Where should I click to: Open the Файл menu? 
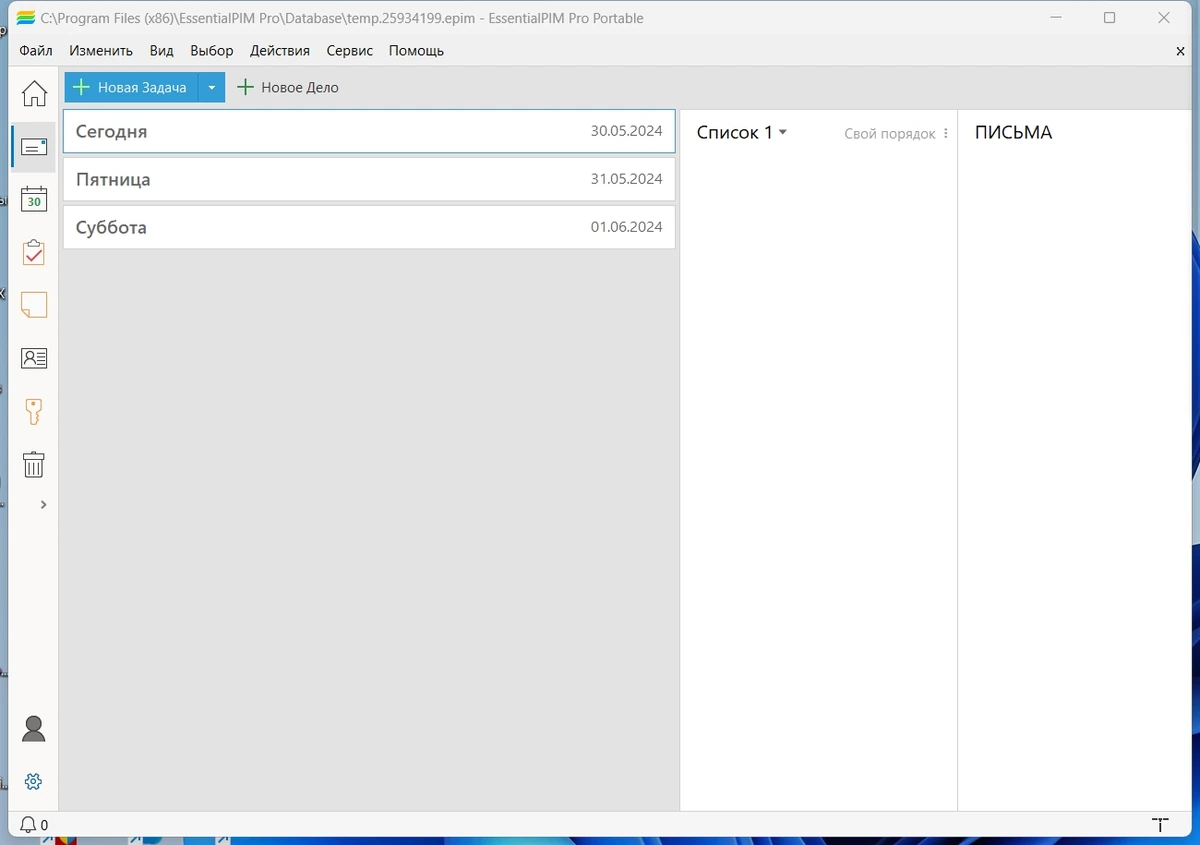tap(36, 51)
